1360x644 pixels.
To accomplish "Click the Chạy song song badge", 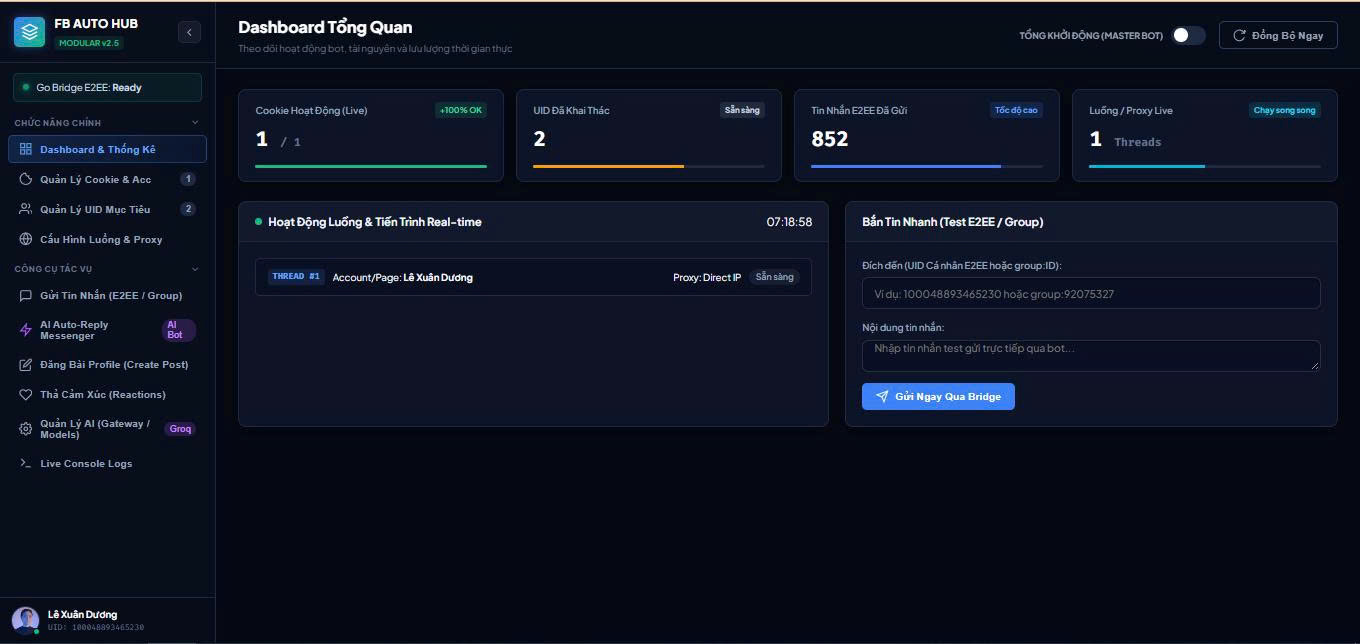I will pyautogui.click(x=1285, y=110).
